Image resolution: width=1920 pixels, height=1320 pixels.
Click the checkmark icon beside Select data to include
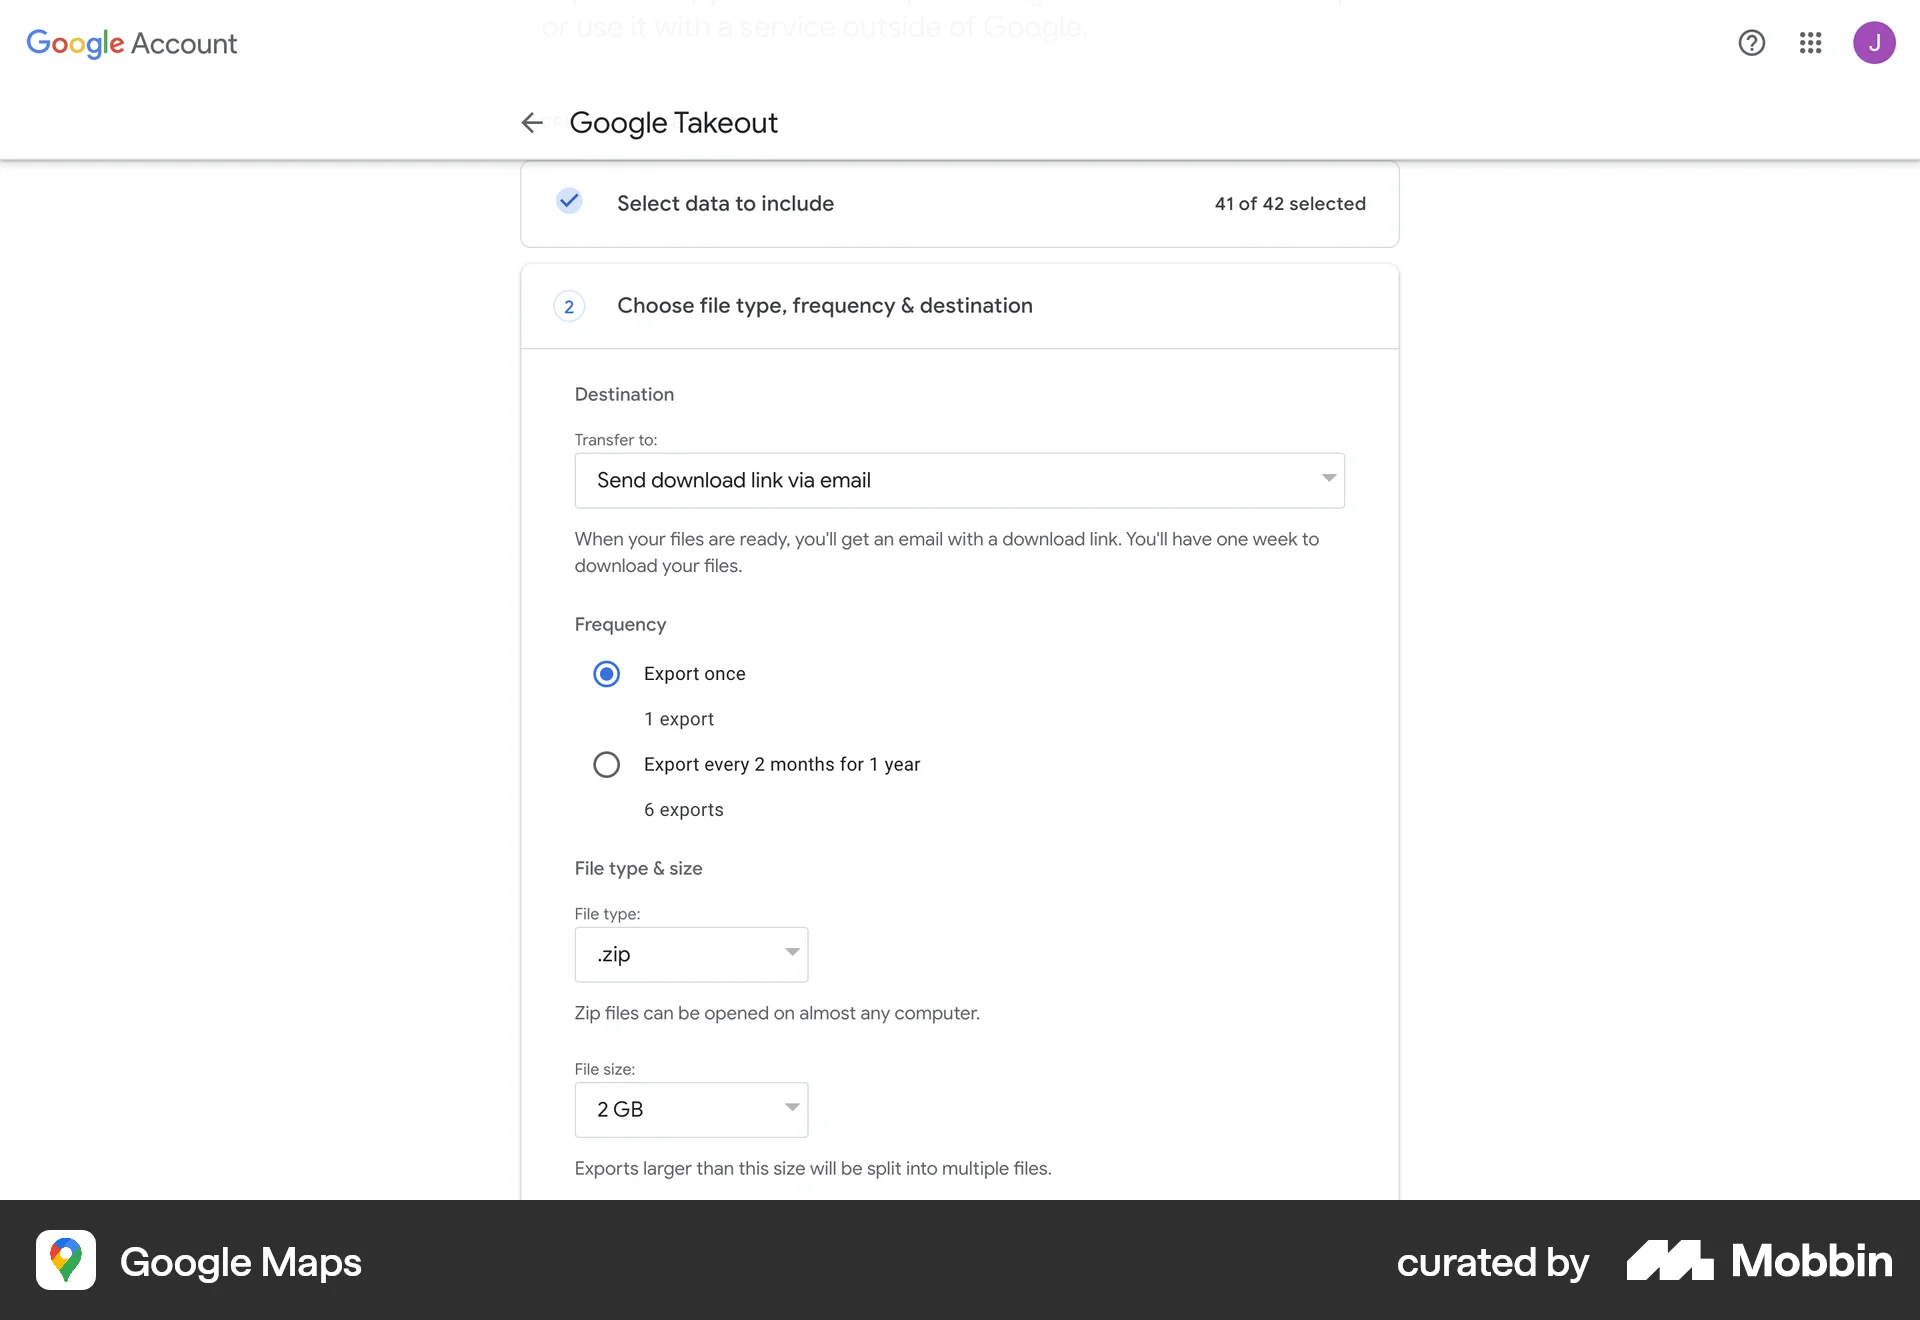(x=569, y=202)
